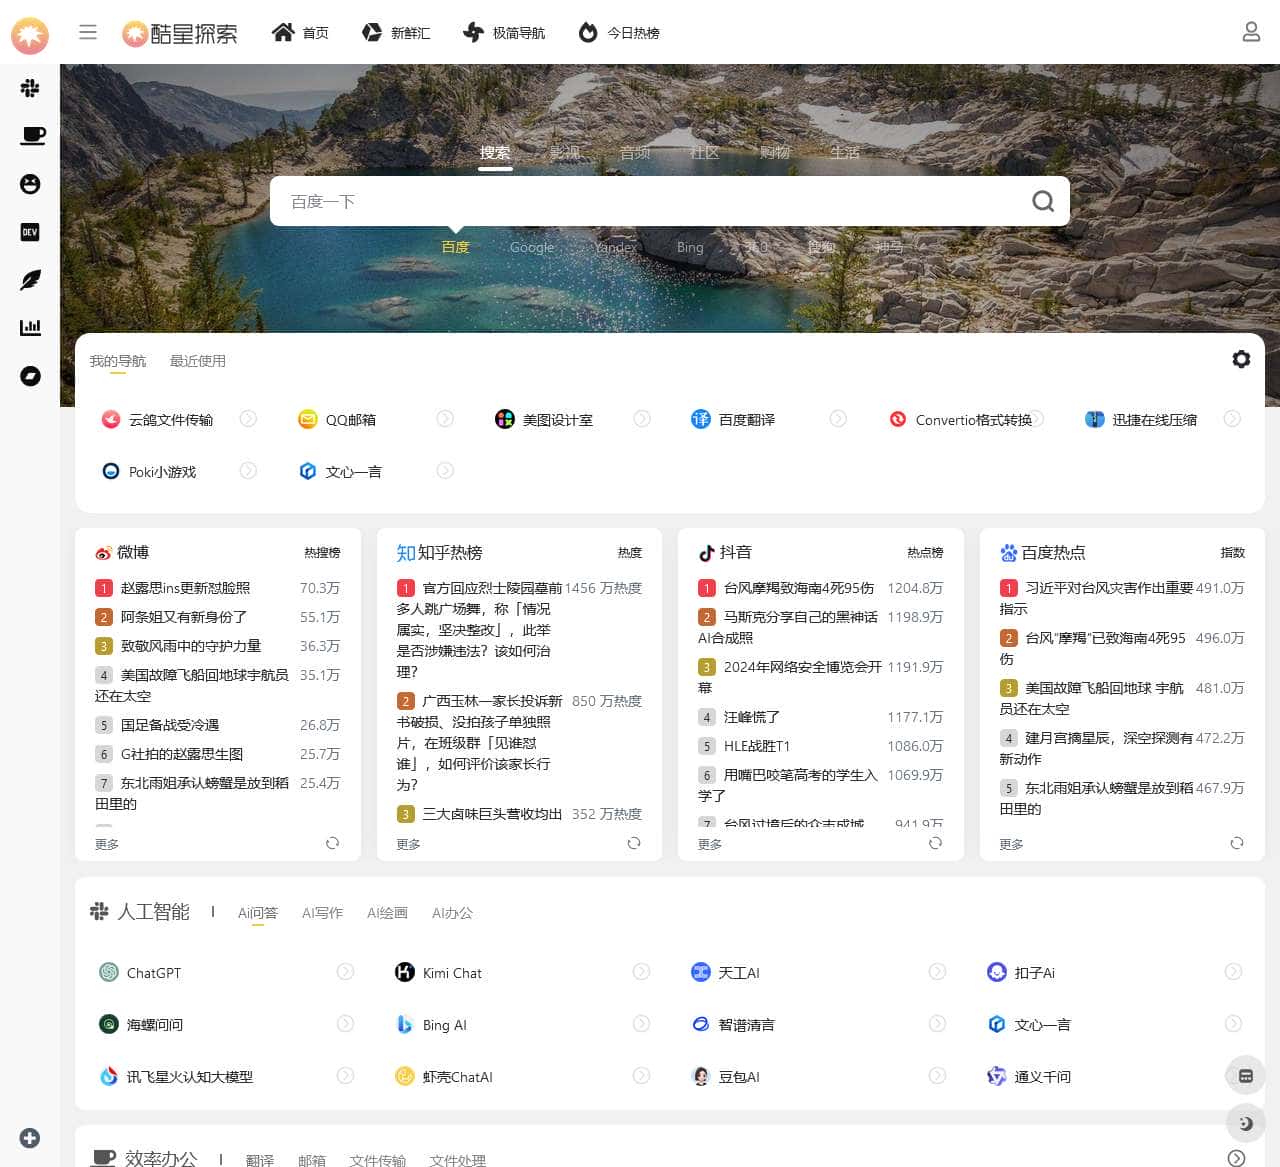Open the DEV community sidebar icon
The image size is (1280, 1167).
[30, 232]
